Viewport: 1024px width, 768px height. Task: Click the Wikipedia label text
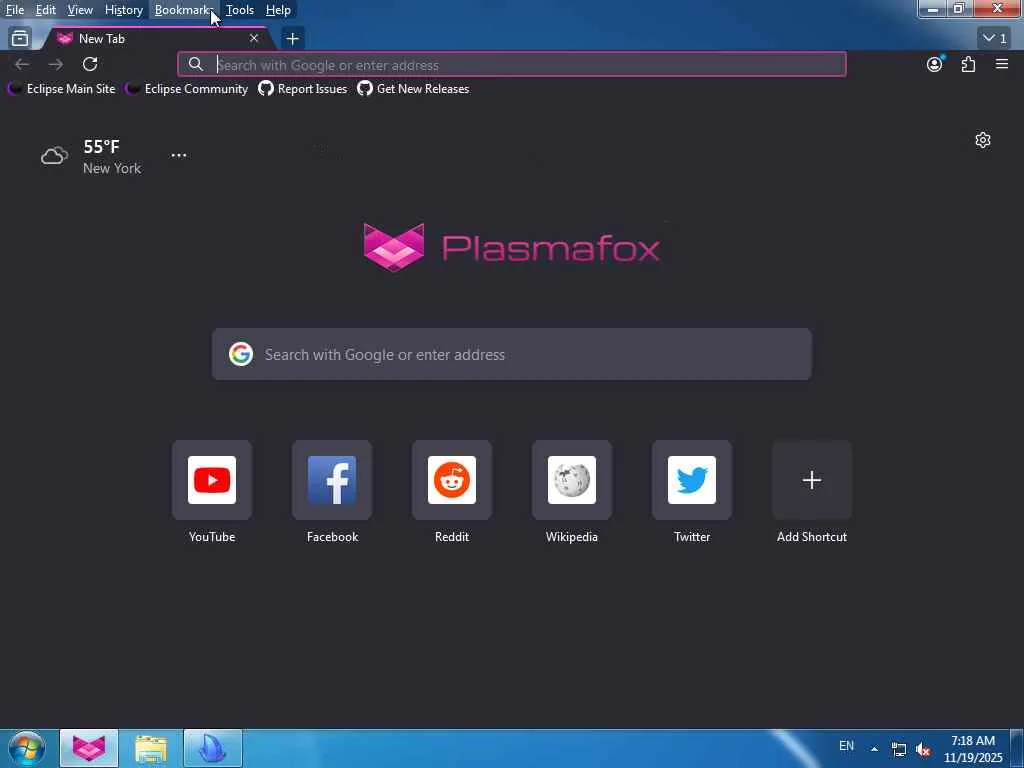[571, 537]
